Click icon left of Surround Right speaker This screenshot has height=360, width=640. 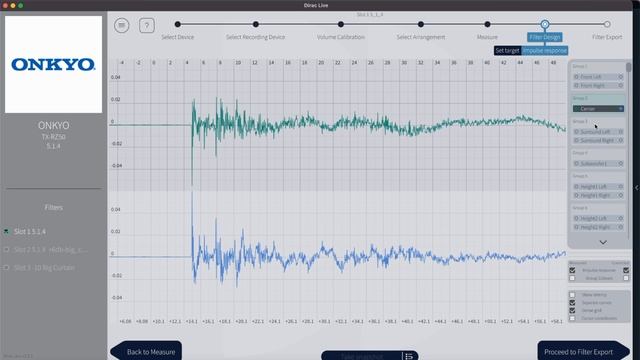(576, 140)
